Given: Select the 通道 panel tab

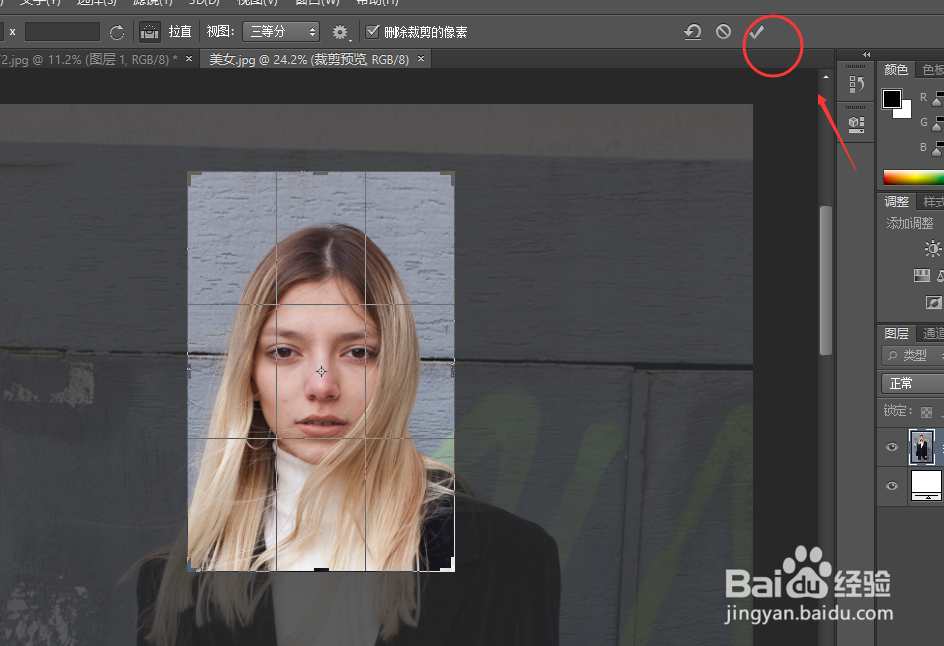Looking at the screenshot, I should point(932,333).
